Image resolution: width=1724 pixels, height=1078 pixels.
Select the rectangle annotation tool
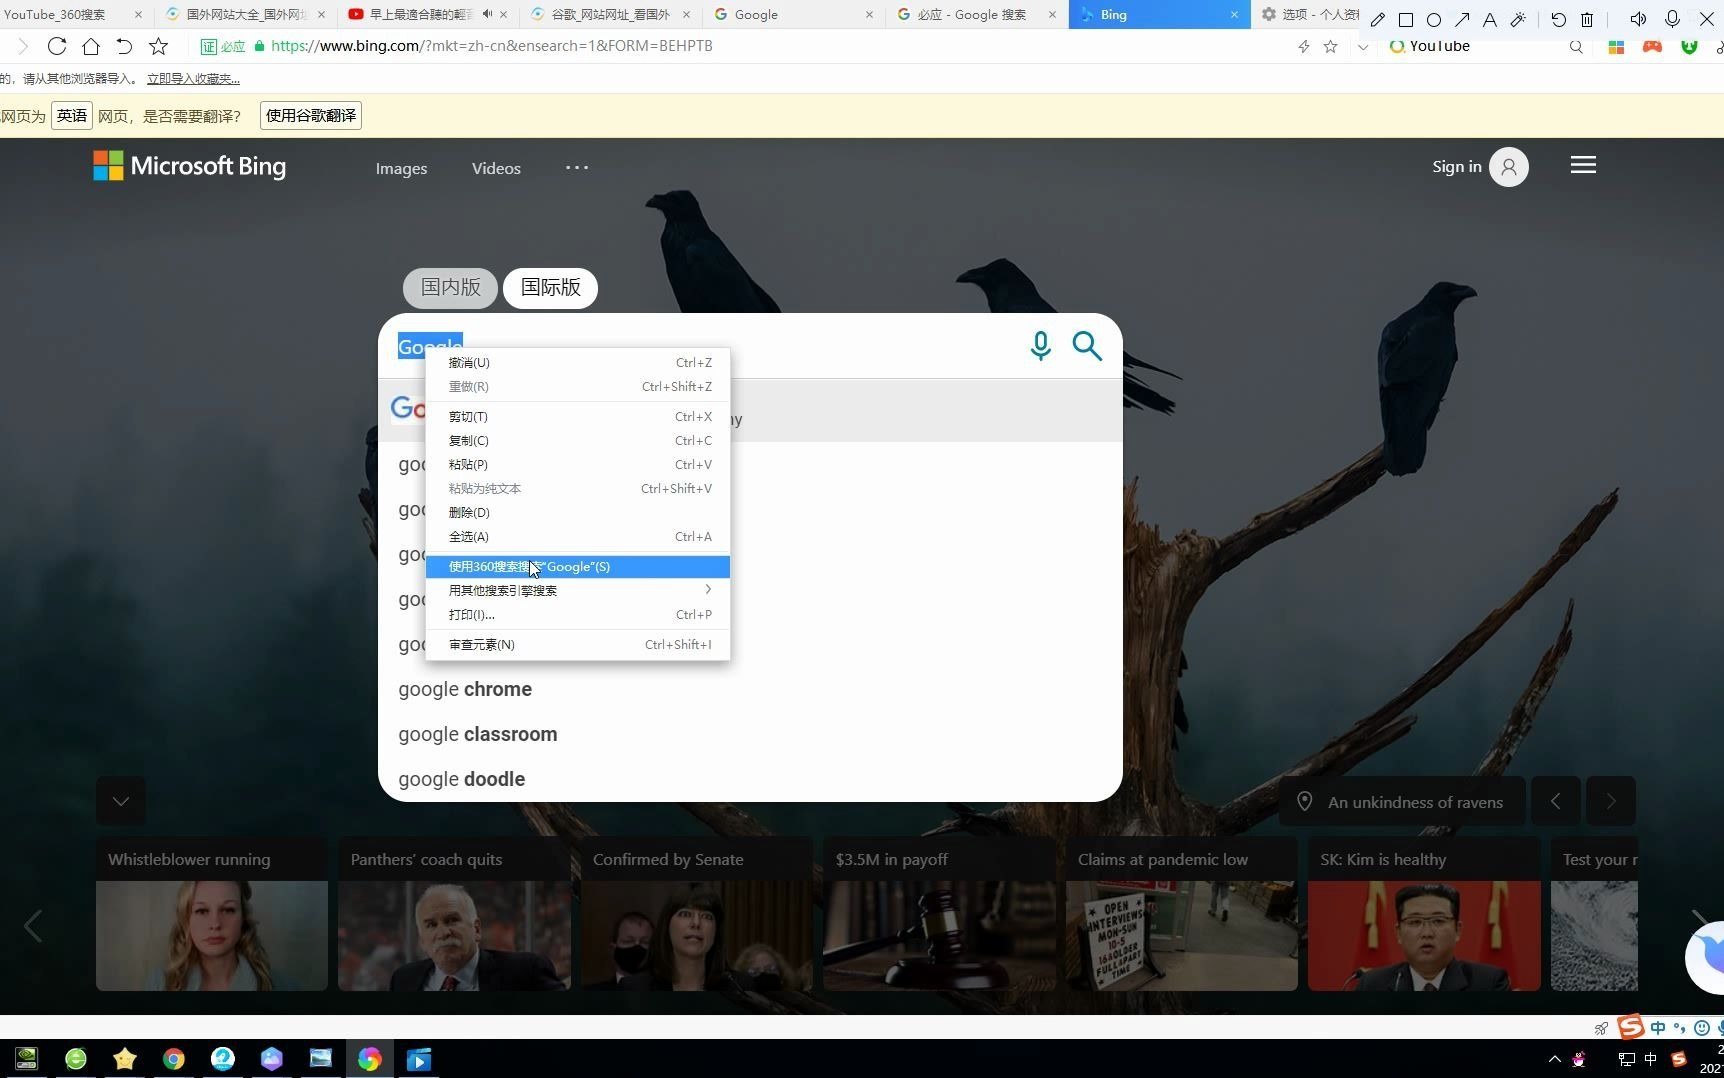point(1405,19)
